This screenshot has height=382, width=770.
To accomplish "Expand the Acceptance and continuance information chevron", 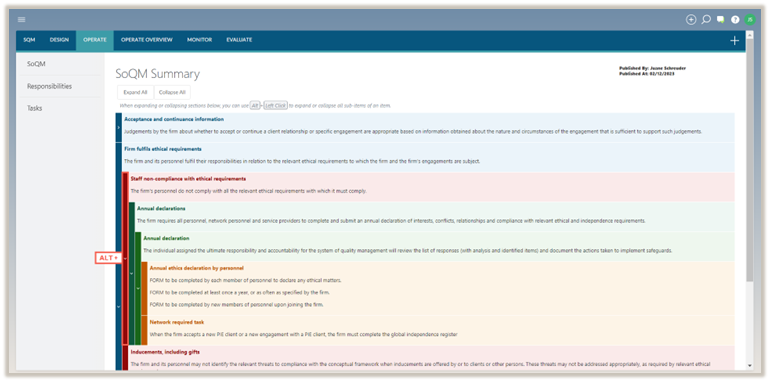I will coord(118,127).
